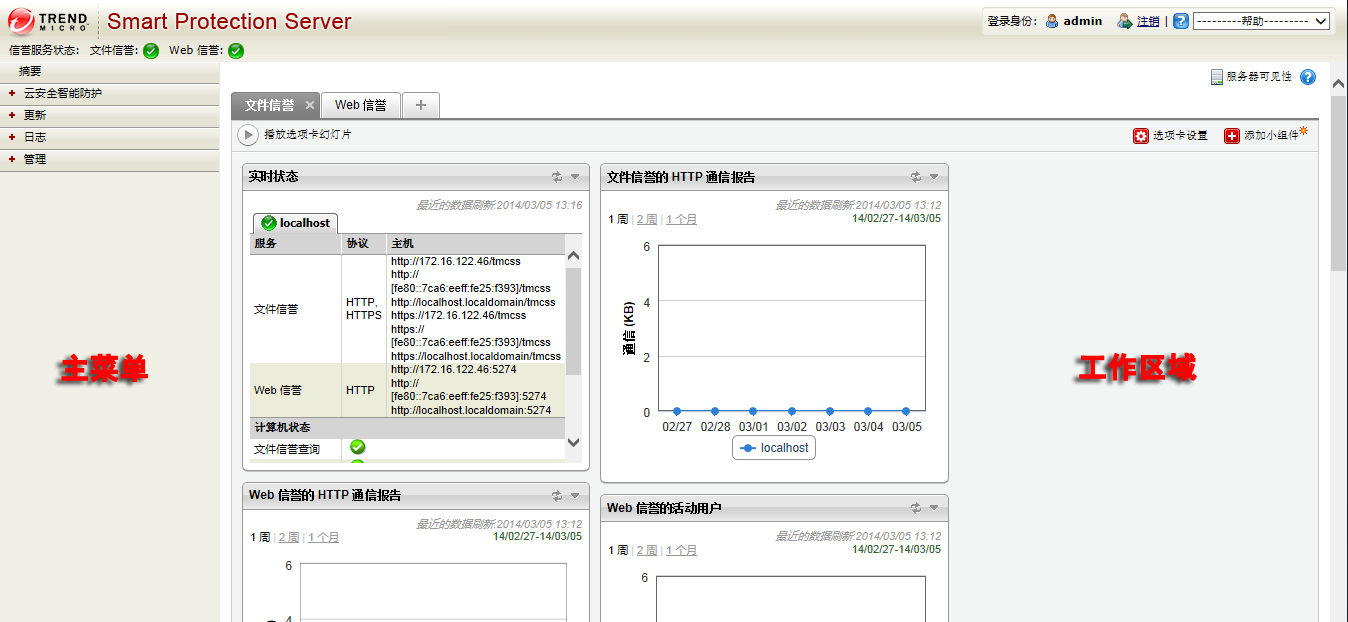This screenshot has width=1348, height=622.
Task: Add a new tab with plus tab
Action: (421, 105)
